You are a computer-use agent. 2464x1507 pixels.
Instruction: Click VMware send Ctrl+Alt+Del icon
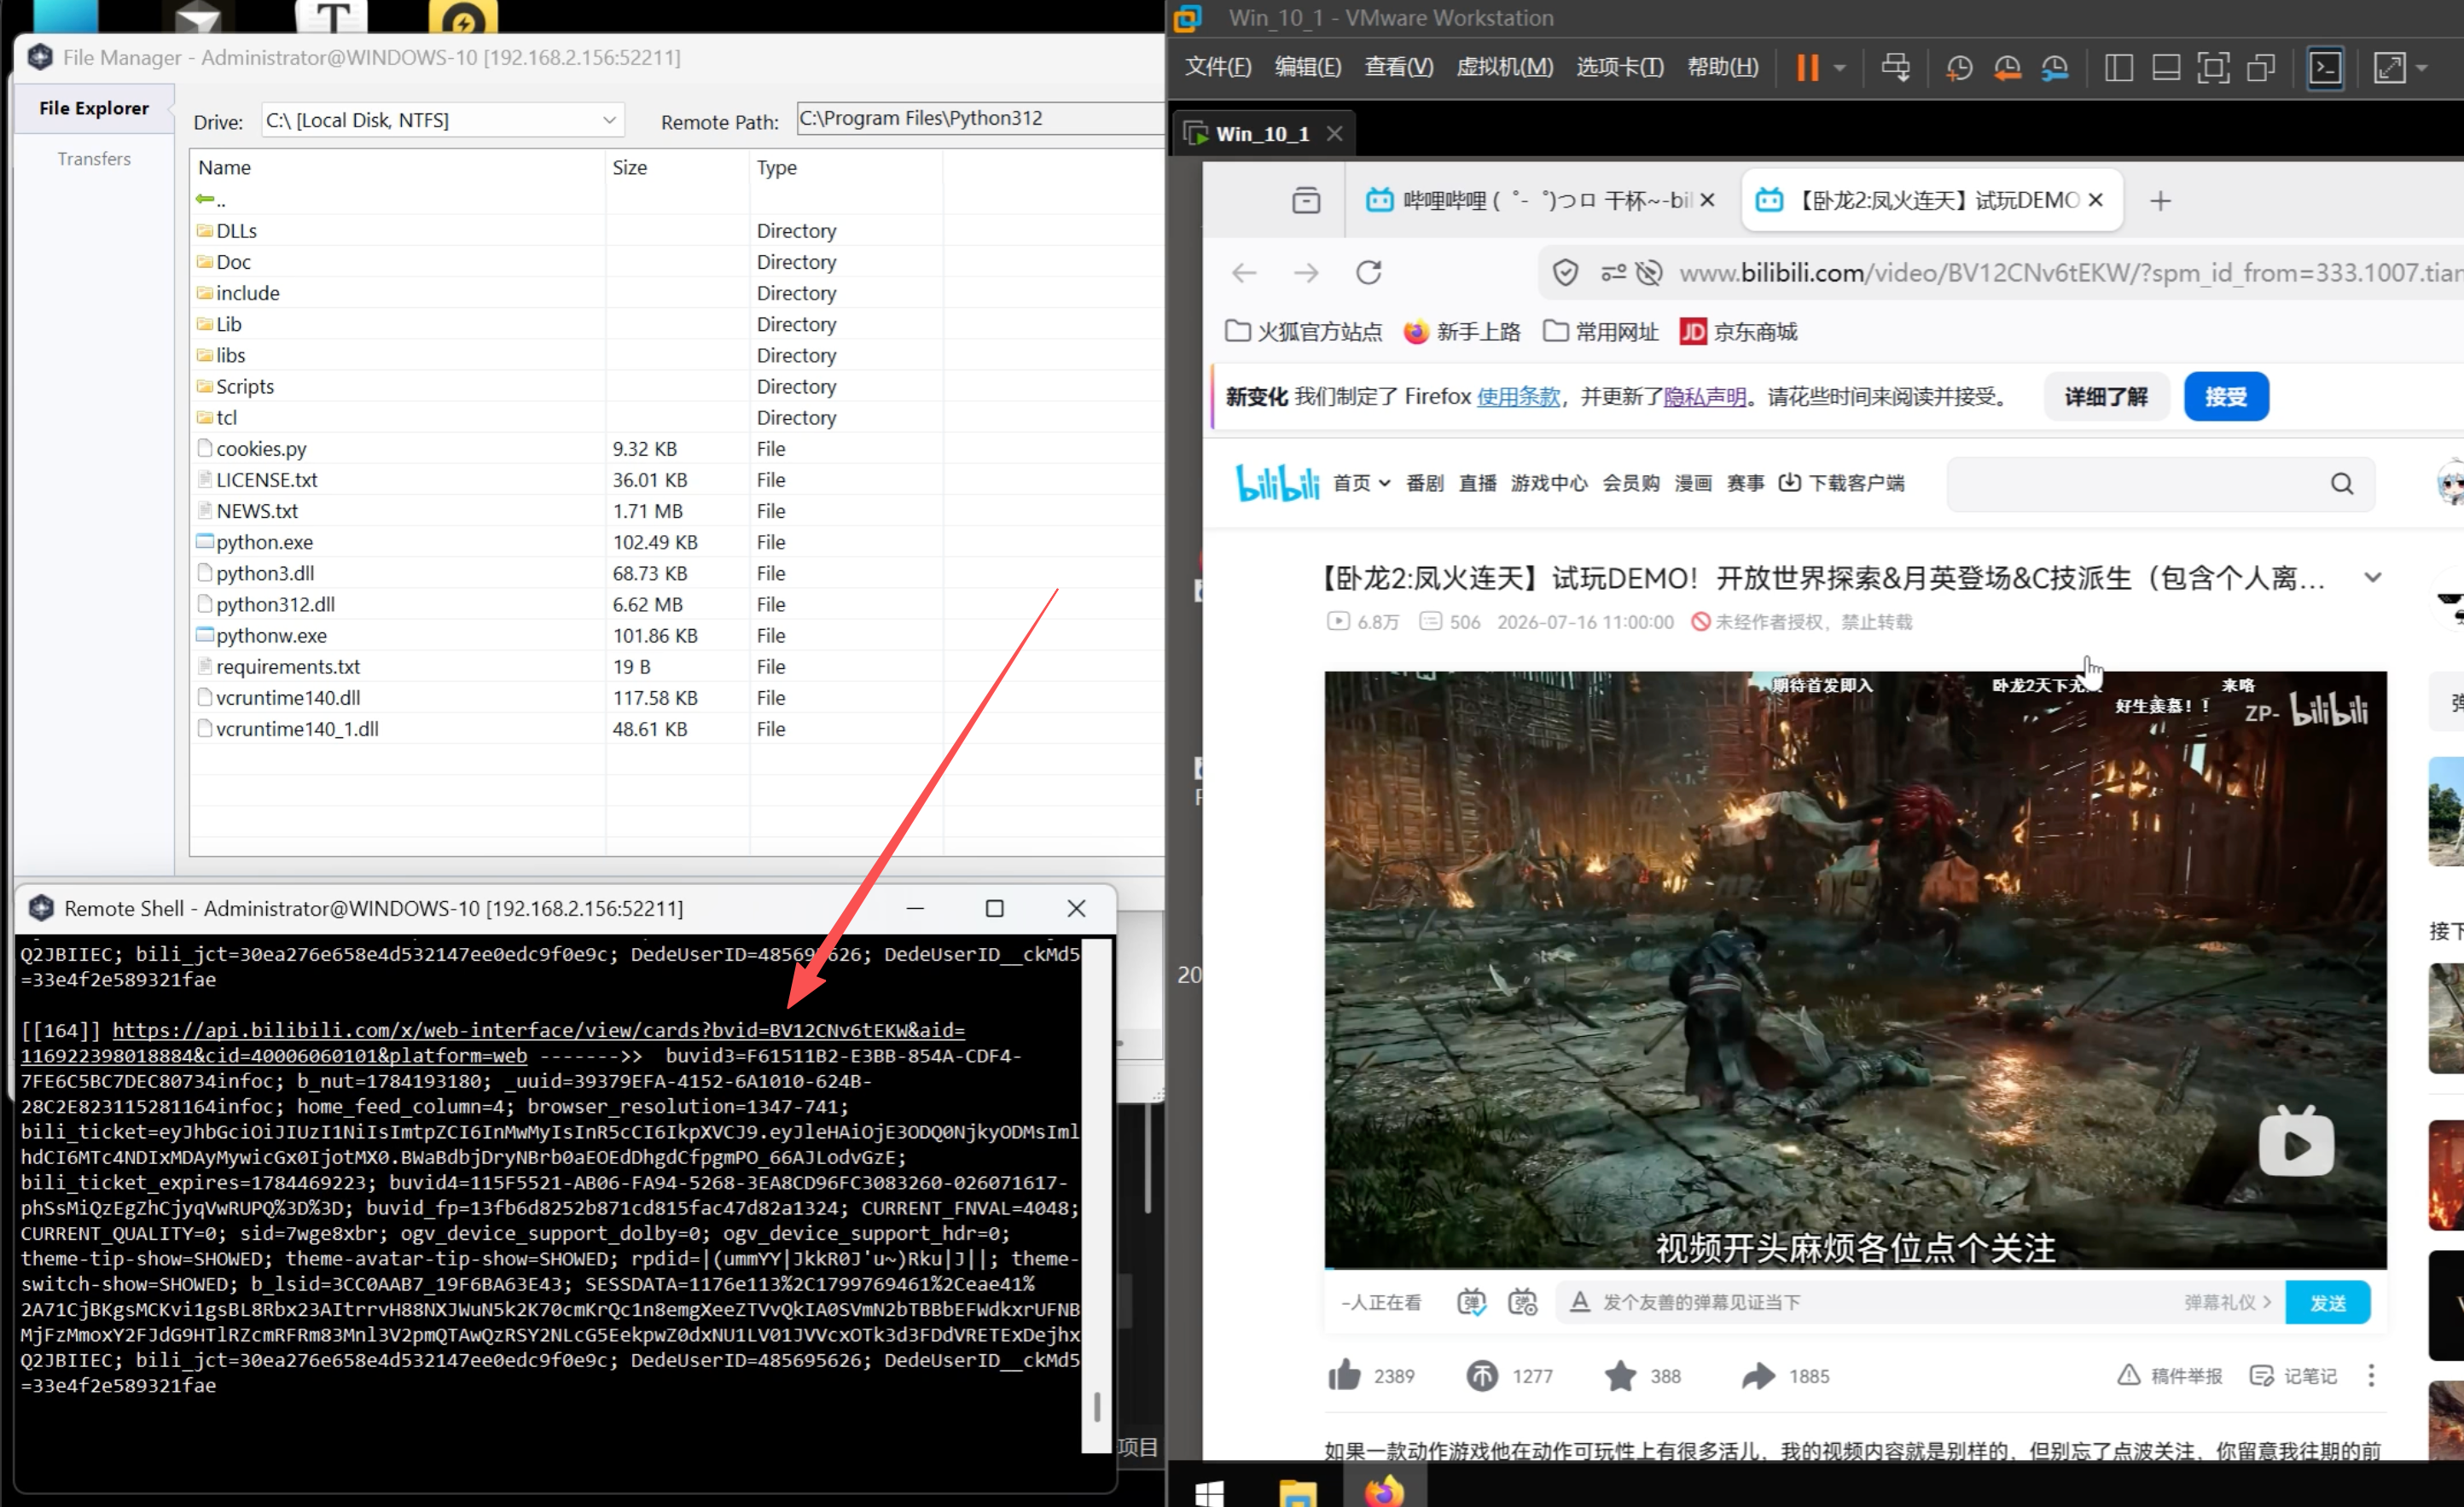coord(1895,68)
